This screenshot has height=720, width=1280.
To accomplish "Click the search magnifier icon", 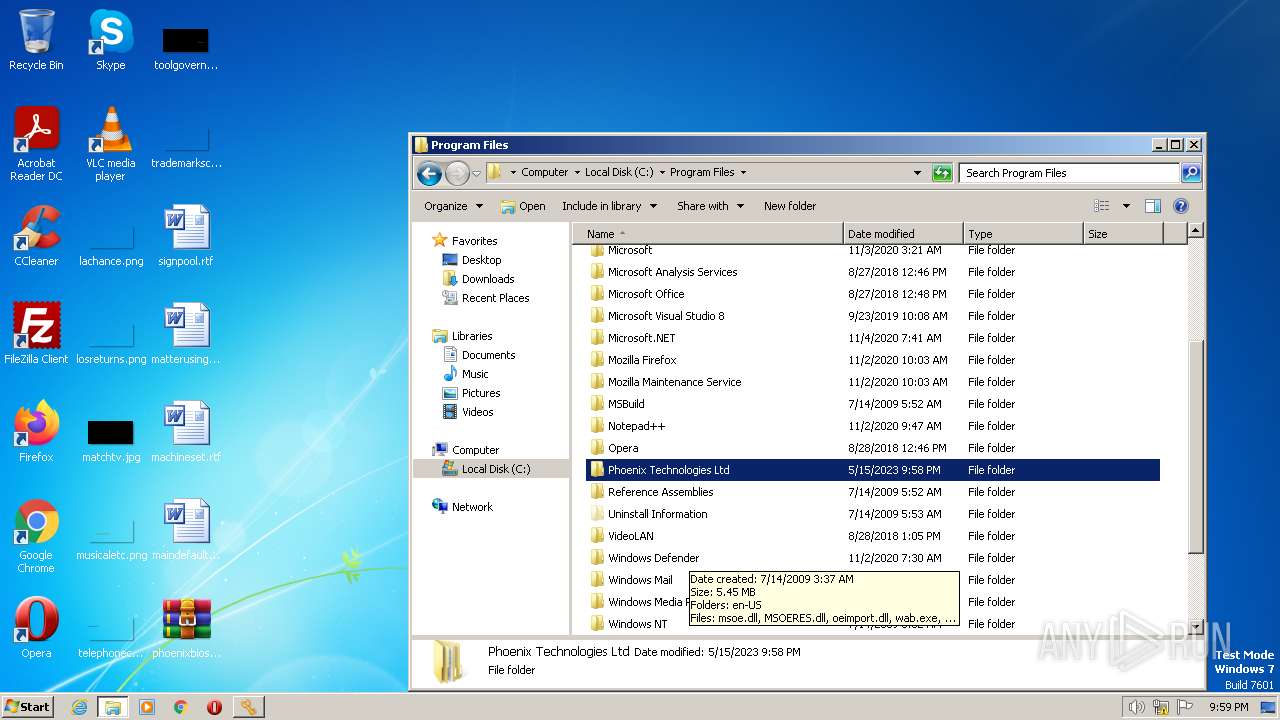I will (x=1190, y=173).
